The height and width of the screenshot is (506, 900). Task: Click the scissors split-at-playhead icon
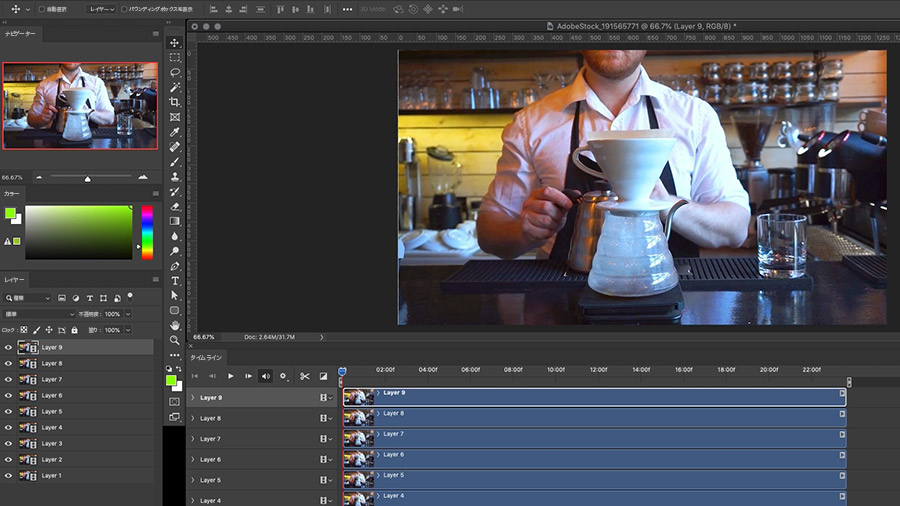[x=305, y=376]
